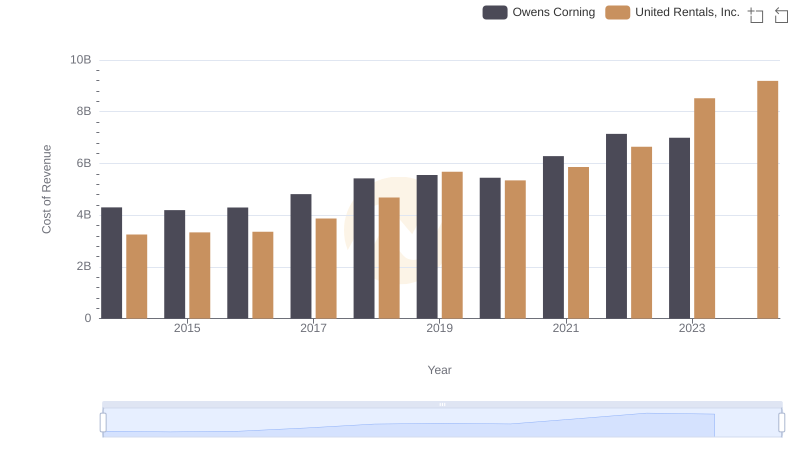Viewport: 800px width, 461px height.
Task: Click the 4B y-axis label
Action: click(x=84, y=215)
